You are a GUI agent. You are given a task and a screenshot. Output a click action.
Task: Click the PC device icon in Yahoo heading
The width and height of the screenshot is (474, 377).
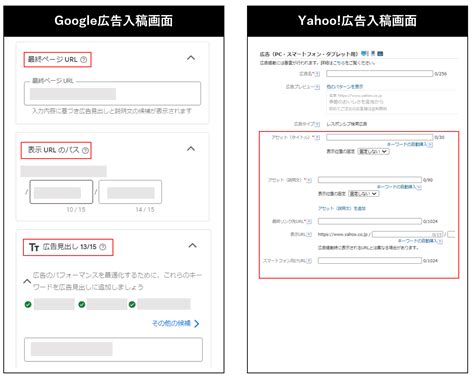[365, 53]
